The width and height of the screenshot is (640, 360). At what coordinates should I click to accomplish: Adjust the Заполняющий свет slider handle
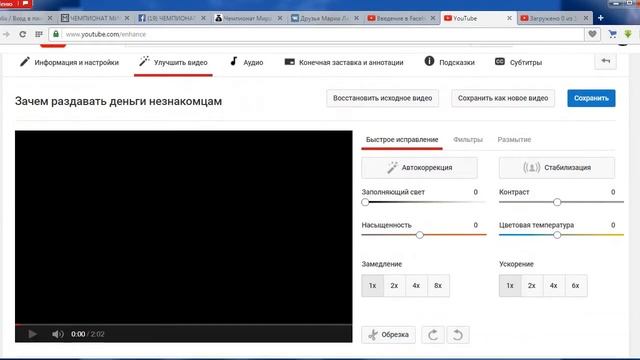point(365,202)
